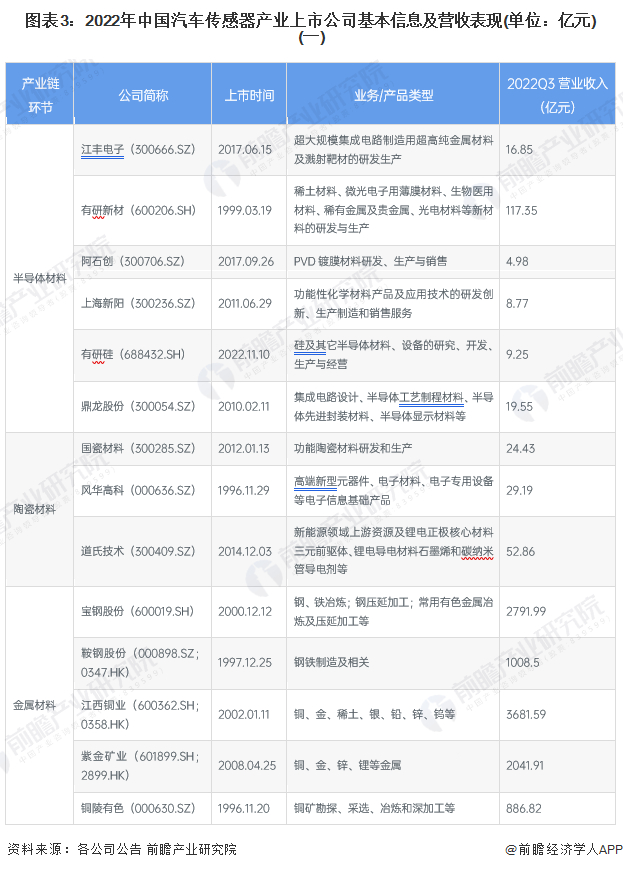Select the 鞍钢股份 (000898.SZ; 0347.HK) cell
Viewport: 623px width, 870px height.
[x=143, y=663]
